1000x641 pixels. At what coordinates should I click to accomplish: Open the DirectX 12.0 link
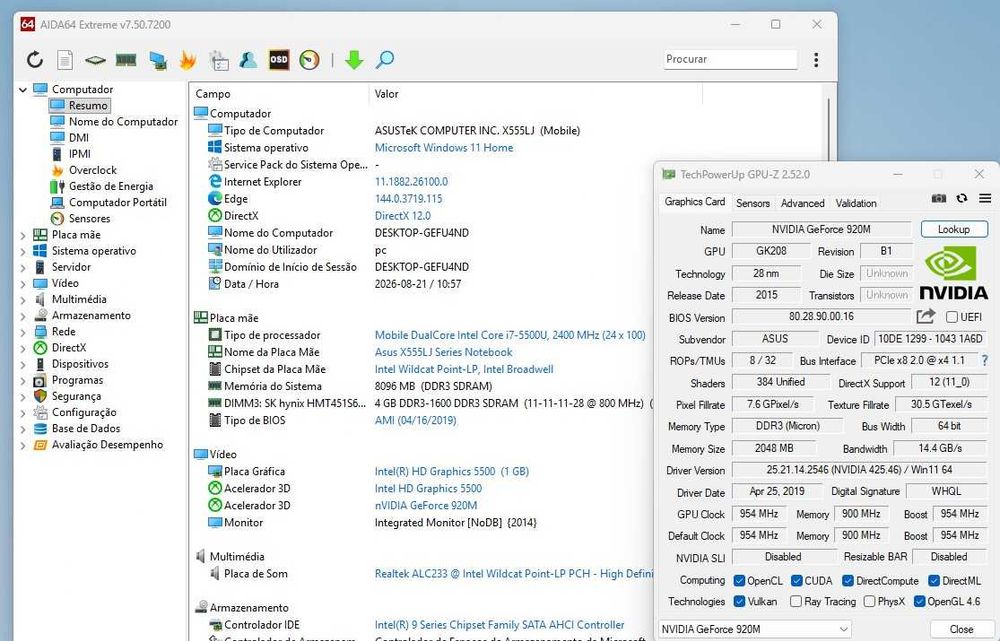(402, 216)
